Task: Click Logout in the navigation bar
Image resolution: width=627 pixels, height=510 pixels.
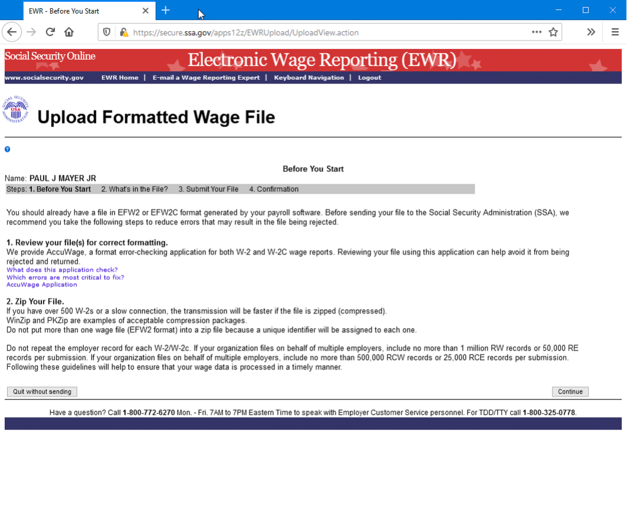Action: point(369,77)
